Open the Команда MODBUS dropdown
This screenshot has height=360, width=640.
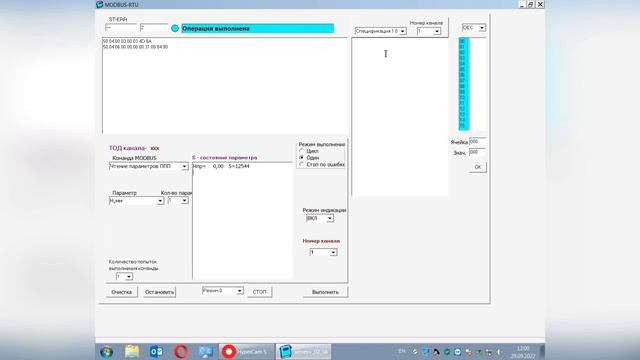click(184, 167)
